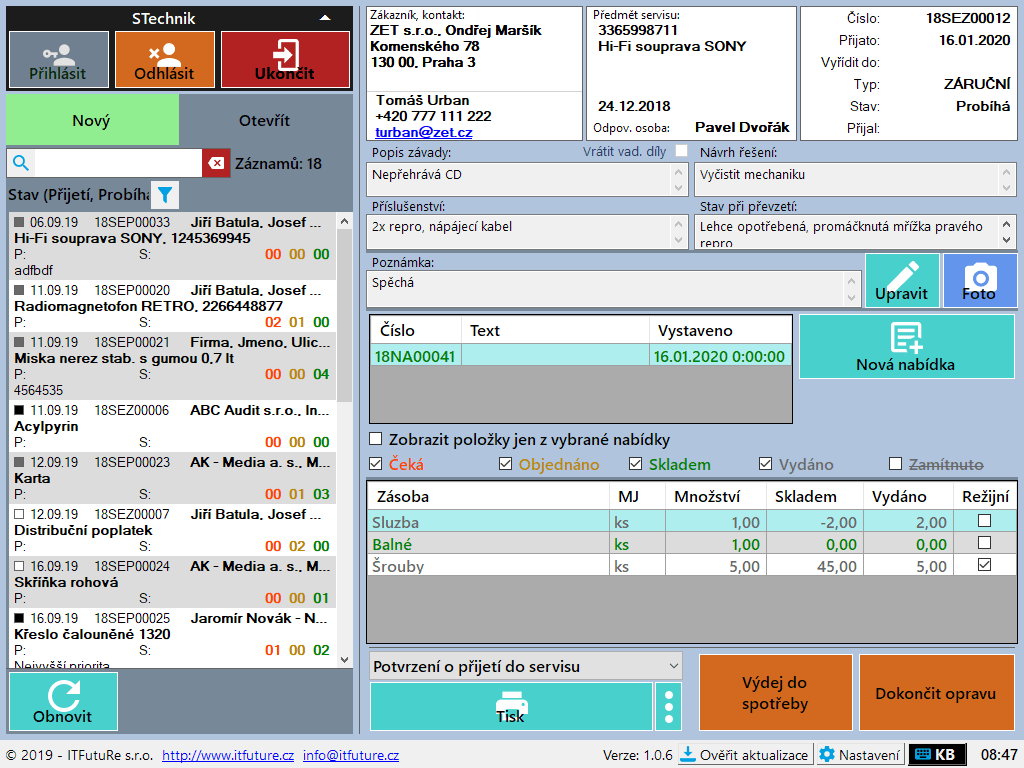The image size is (1024, 768).
Task: Open Nastavení settings gear button
Action: tap(860, 755)
